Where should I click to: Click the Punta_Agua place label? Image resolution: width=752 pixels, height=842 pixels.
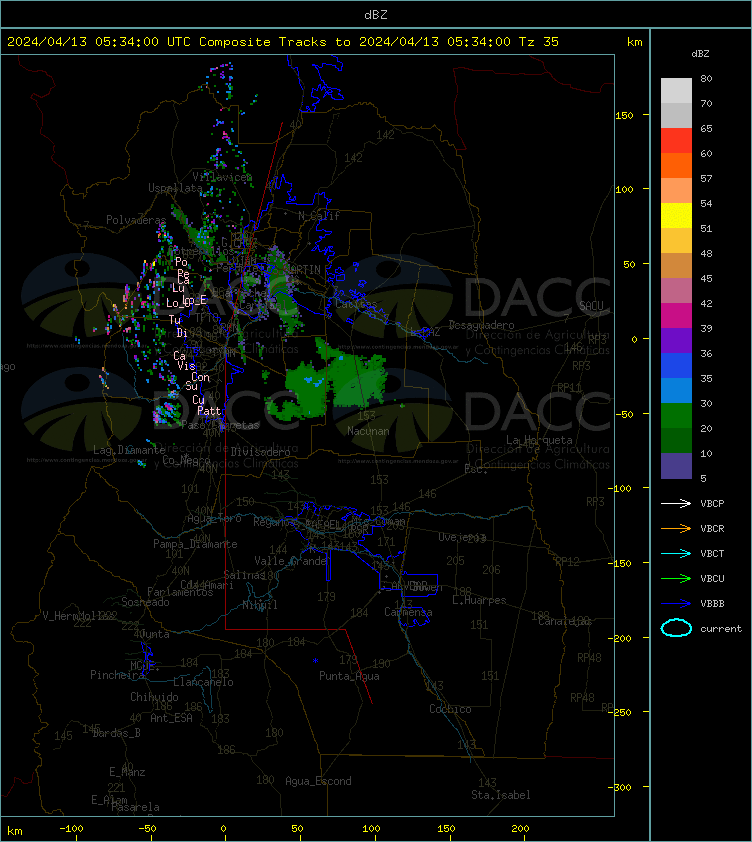[349, 676]
